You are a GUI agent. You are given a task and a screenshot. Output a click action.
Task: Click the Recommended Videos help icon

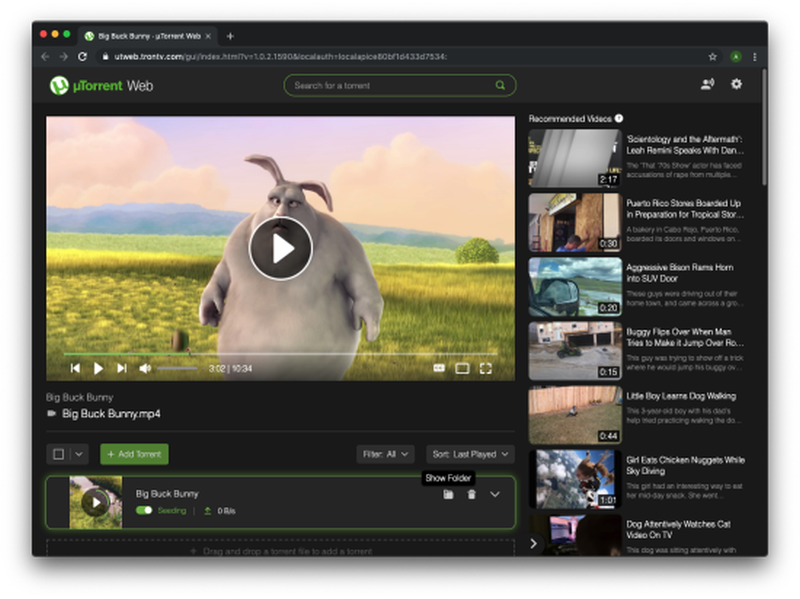coord(619,118)
